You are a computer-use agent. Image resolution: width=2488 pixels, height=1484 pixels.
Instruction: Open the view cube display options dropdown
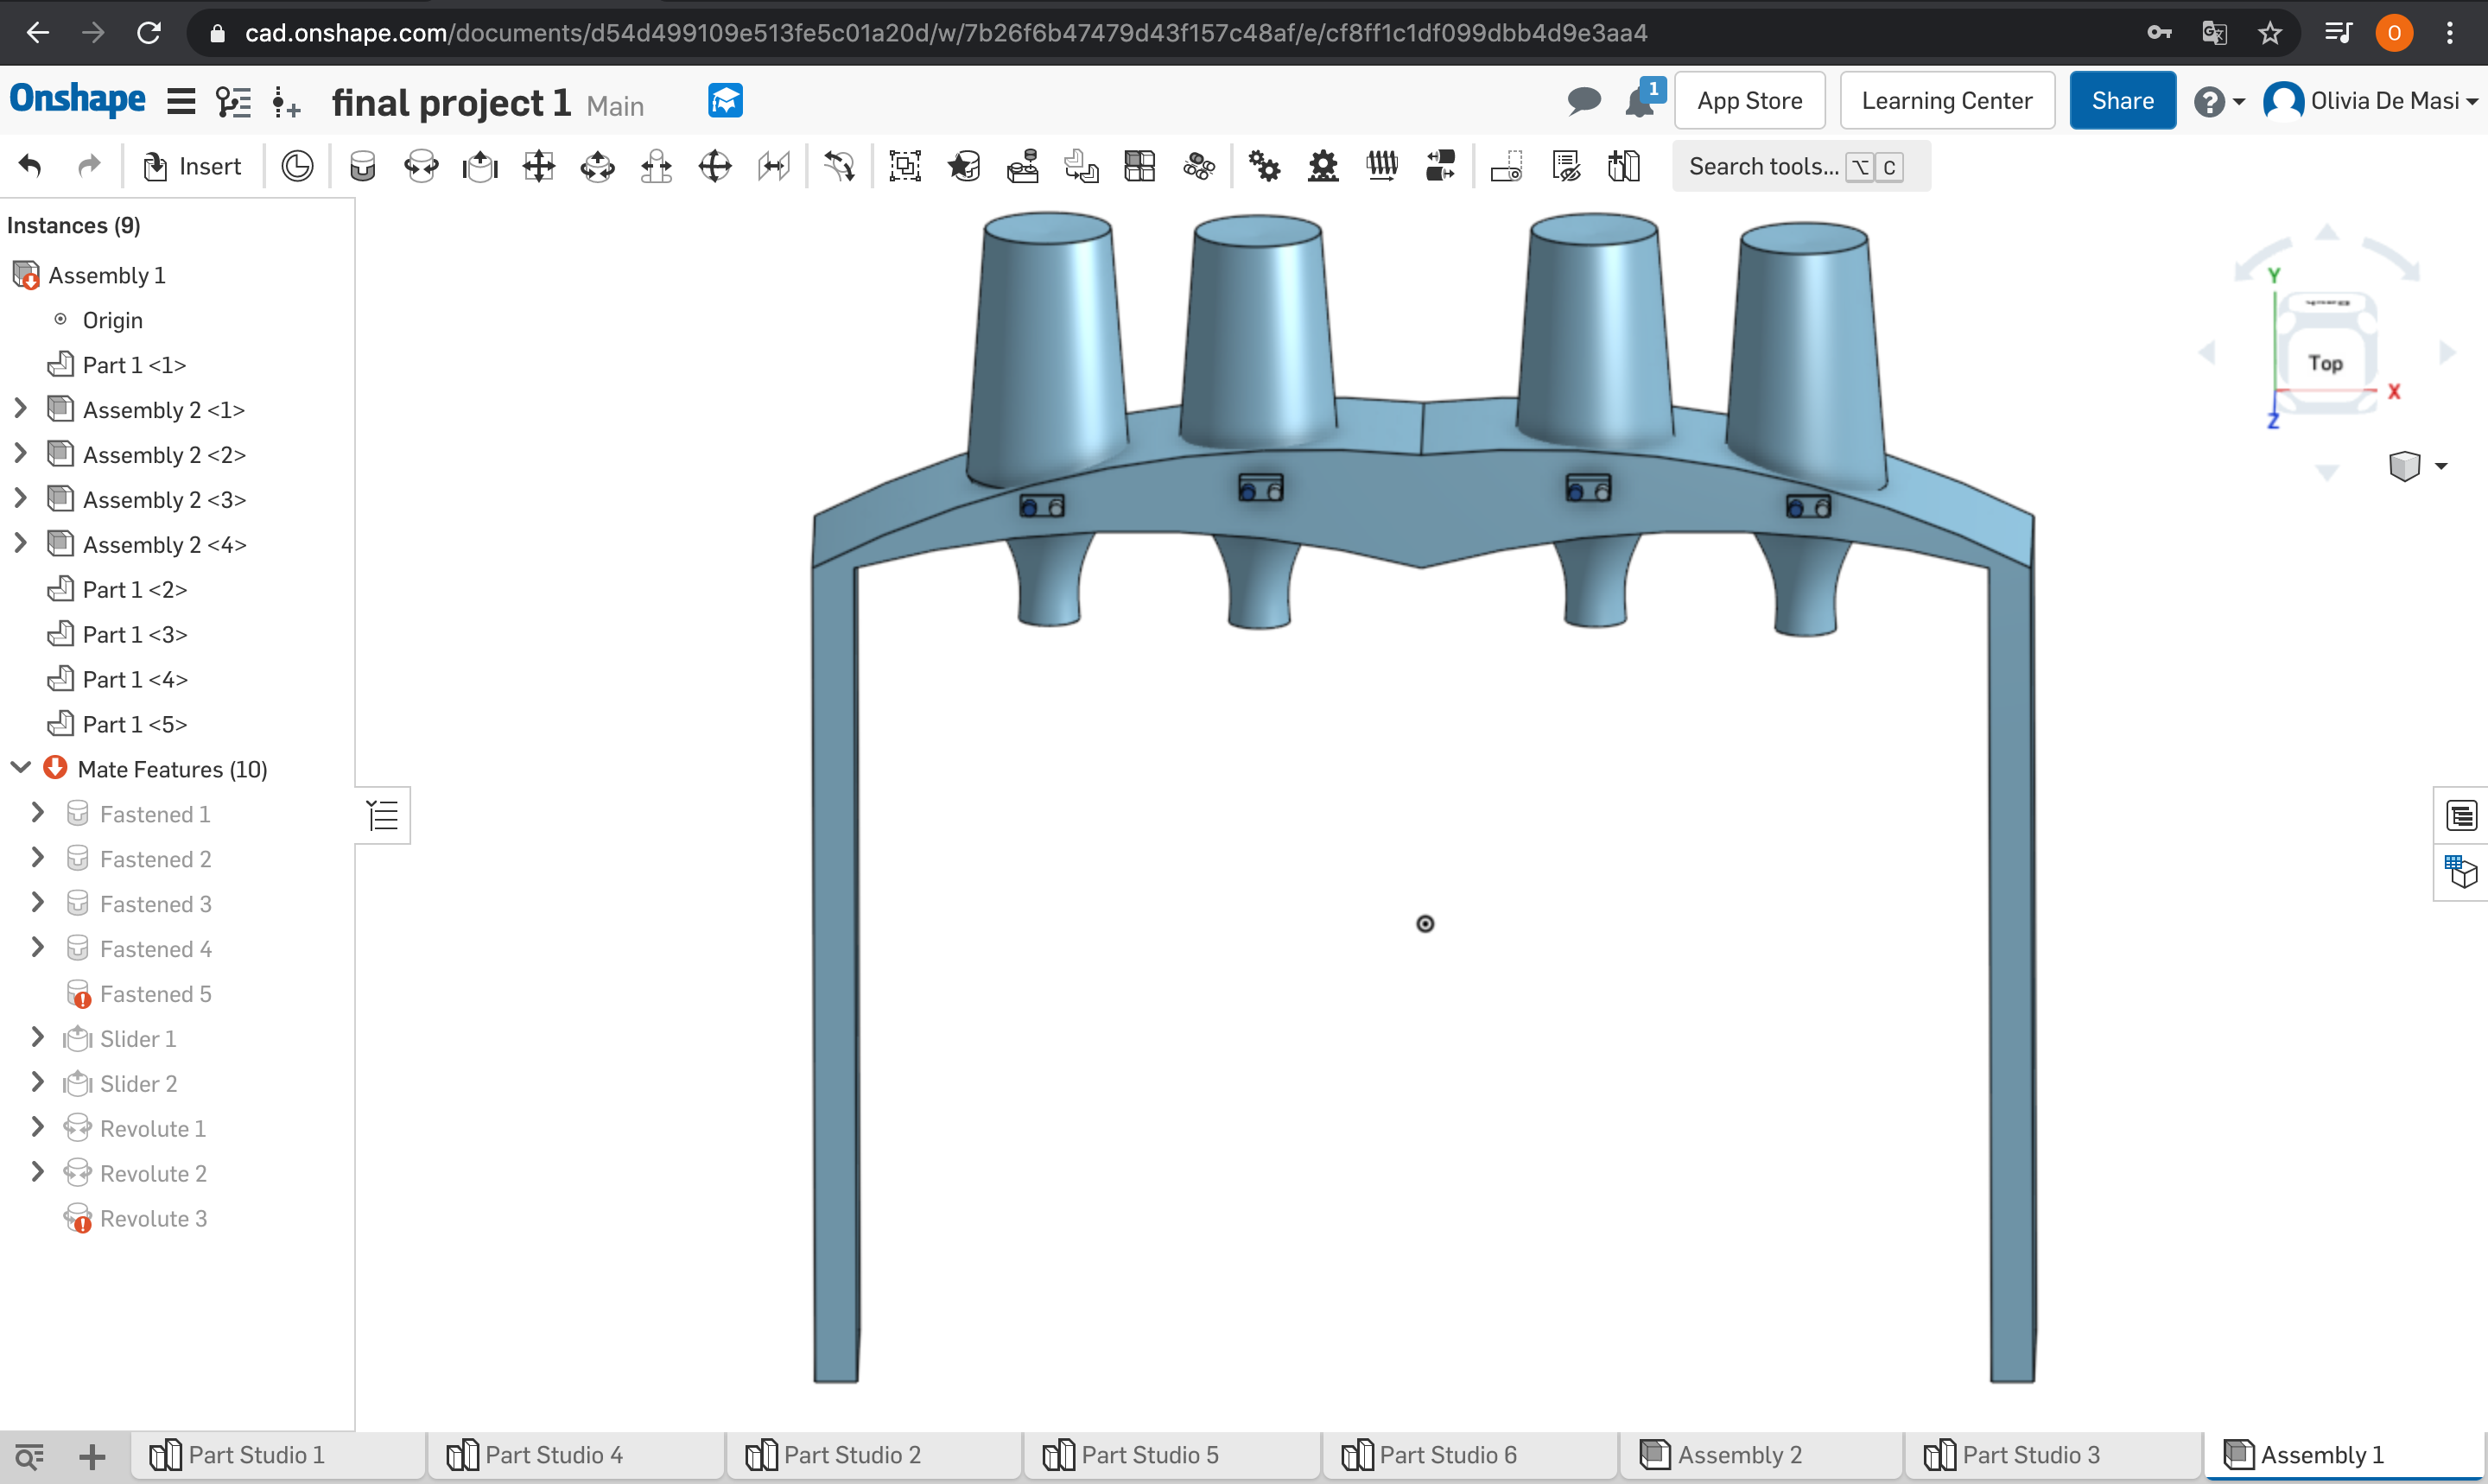(2417, 466)
